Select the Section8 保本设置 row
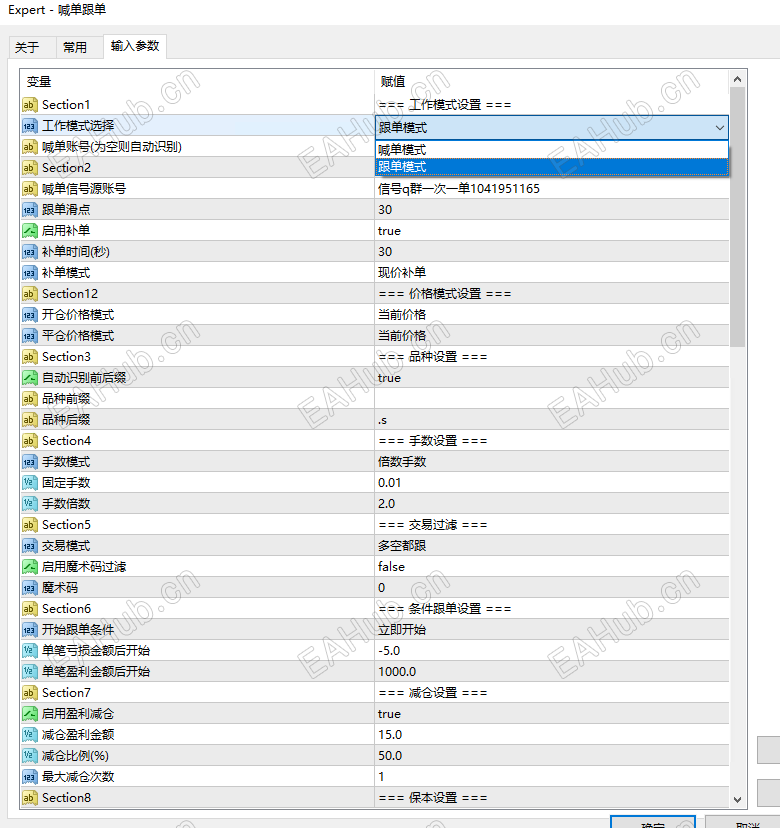Screen dimensions: 780x828 [x=375, y=797]
